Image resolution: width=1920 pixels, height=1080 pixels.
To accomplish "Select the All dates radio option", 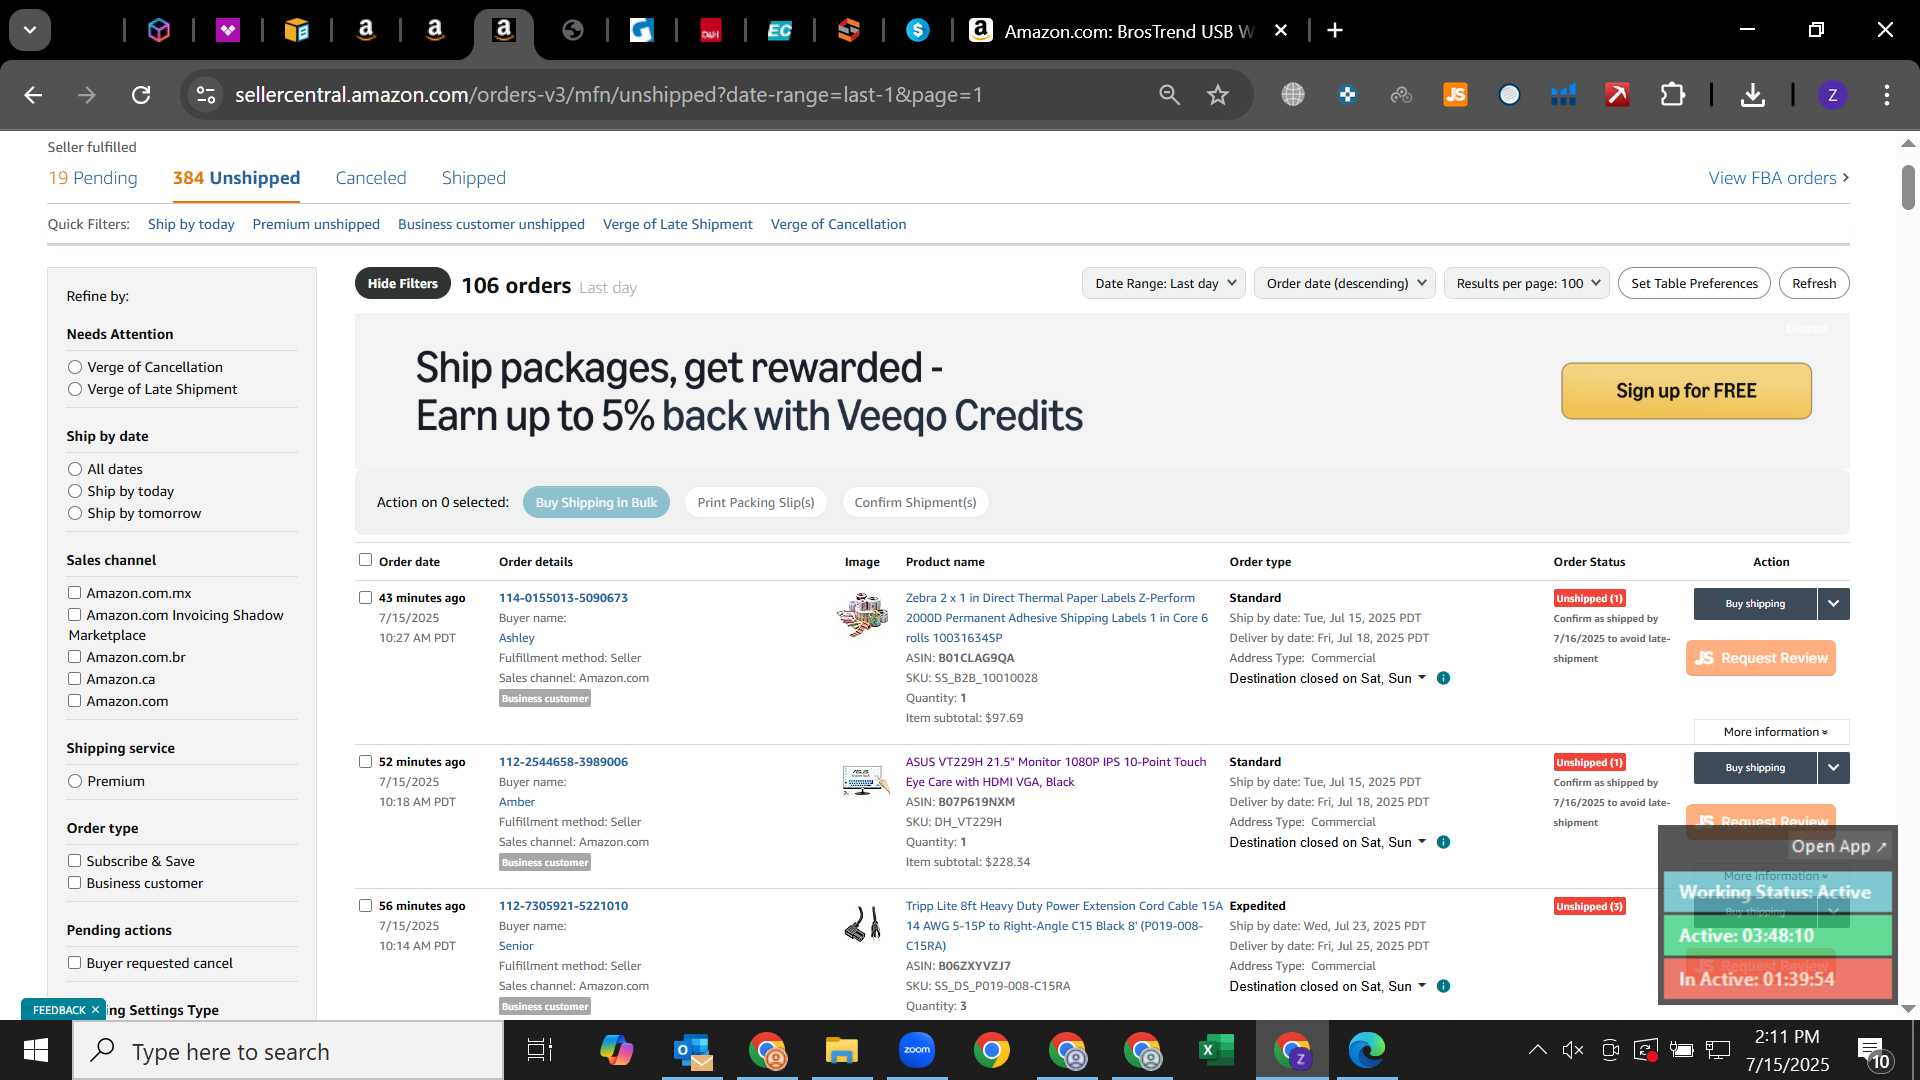I will coord(75,470).
